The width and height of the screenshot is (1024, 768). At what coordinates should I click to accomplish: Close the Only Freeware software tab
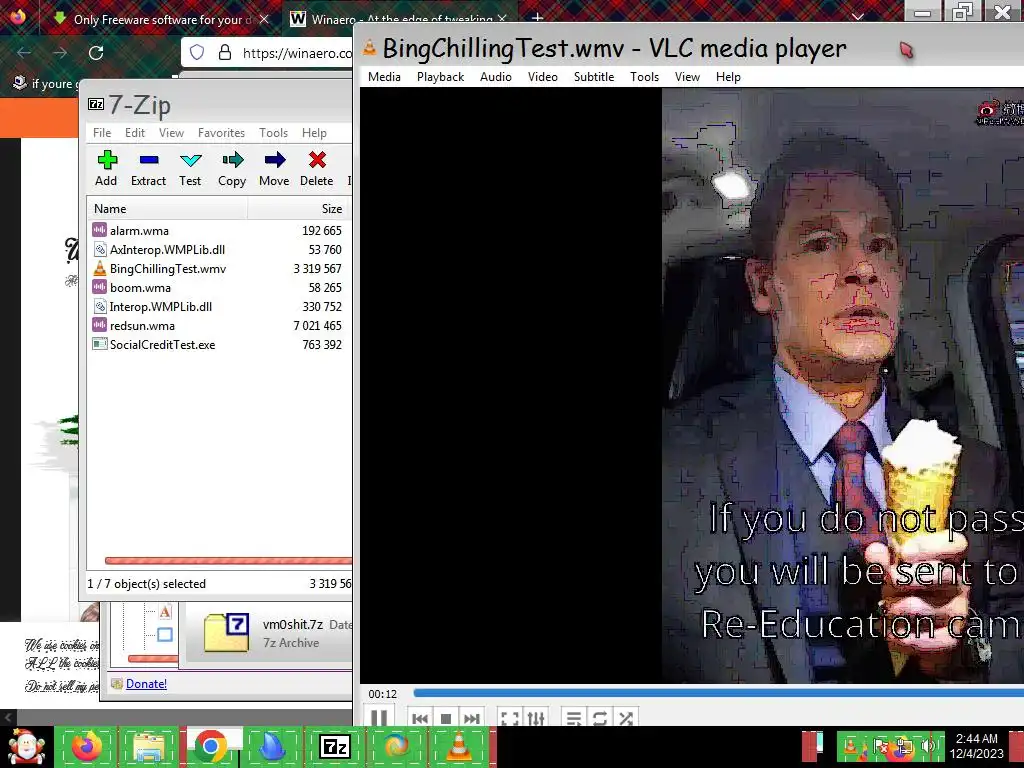(x=264, y=20)
